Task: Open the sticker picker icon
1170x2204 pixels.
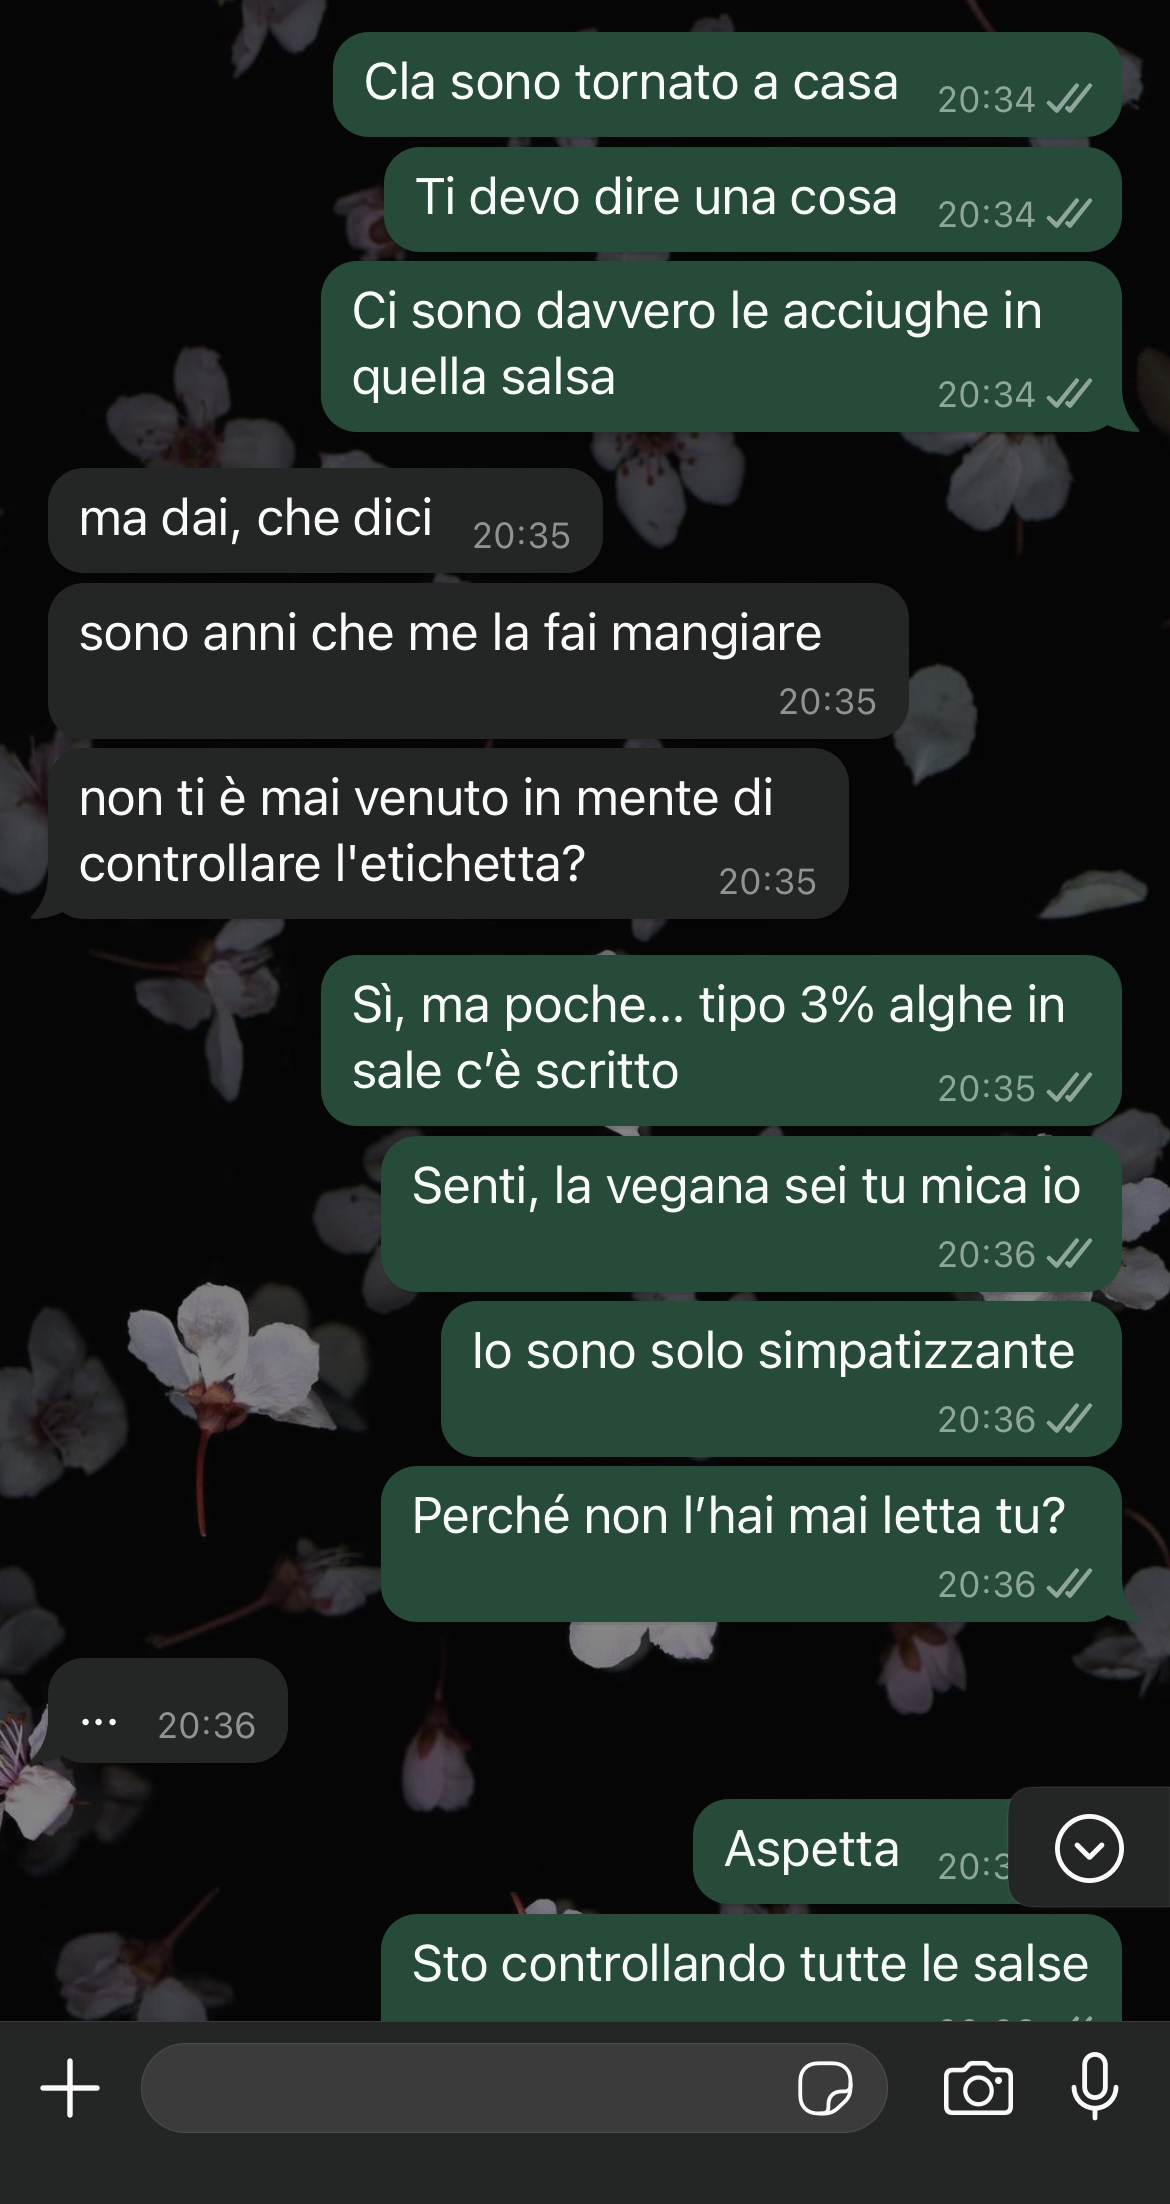Action: pyautogui.click(x=825, y=2089)
